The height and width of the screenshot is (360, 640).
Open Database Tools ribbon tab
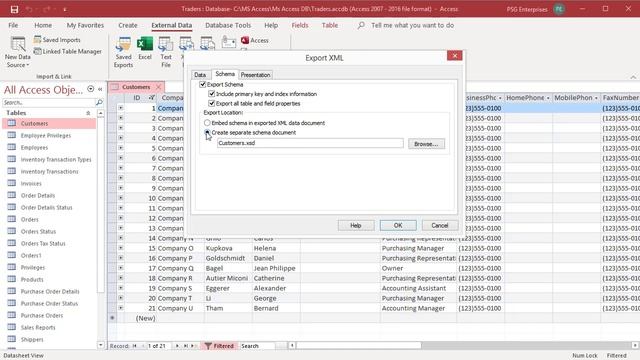point(228,25)
